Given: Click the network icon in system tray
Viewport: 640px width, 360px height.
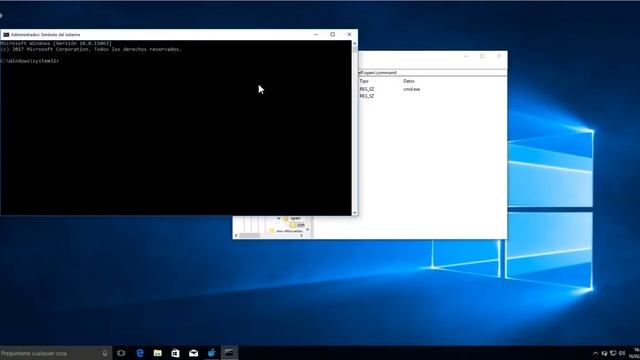Looking at the screenshot, I should coord(613,353).
